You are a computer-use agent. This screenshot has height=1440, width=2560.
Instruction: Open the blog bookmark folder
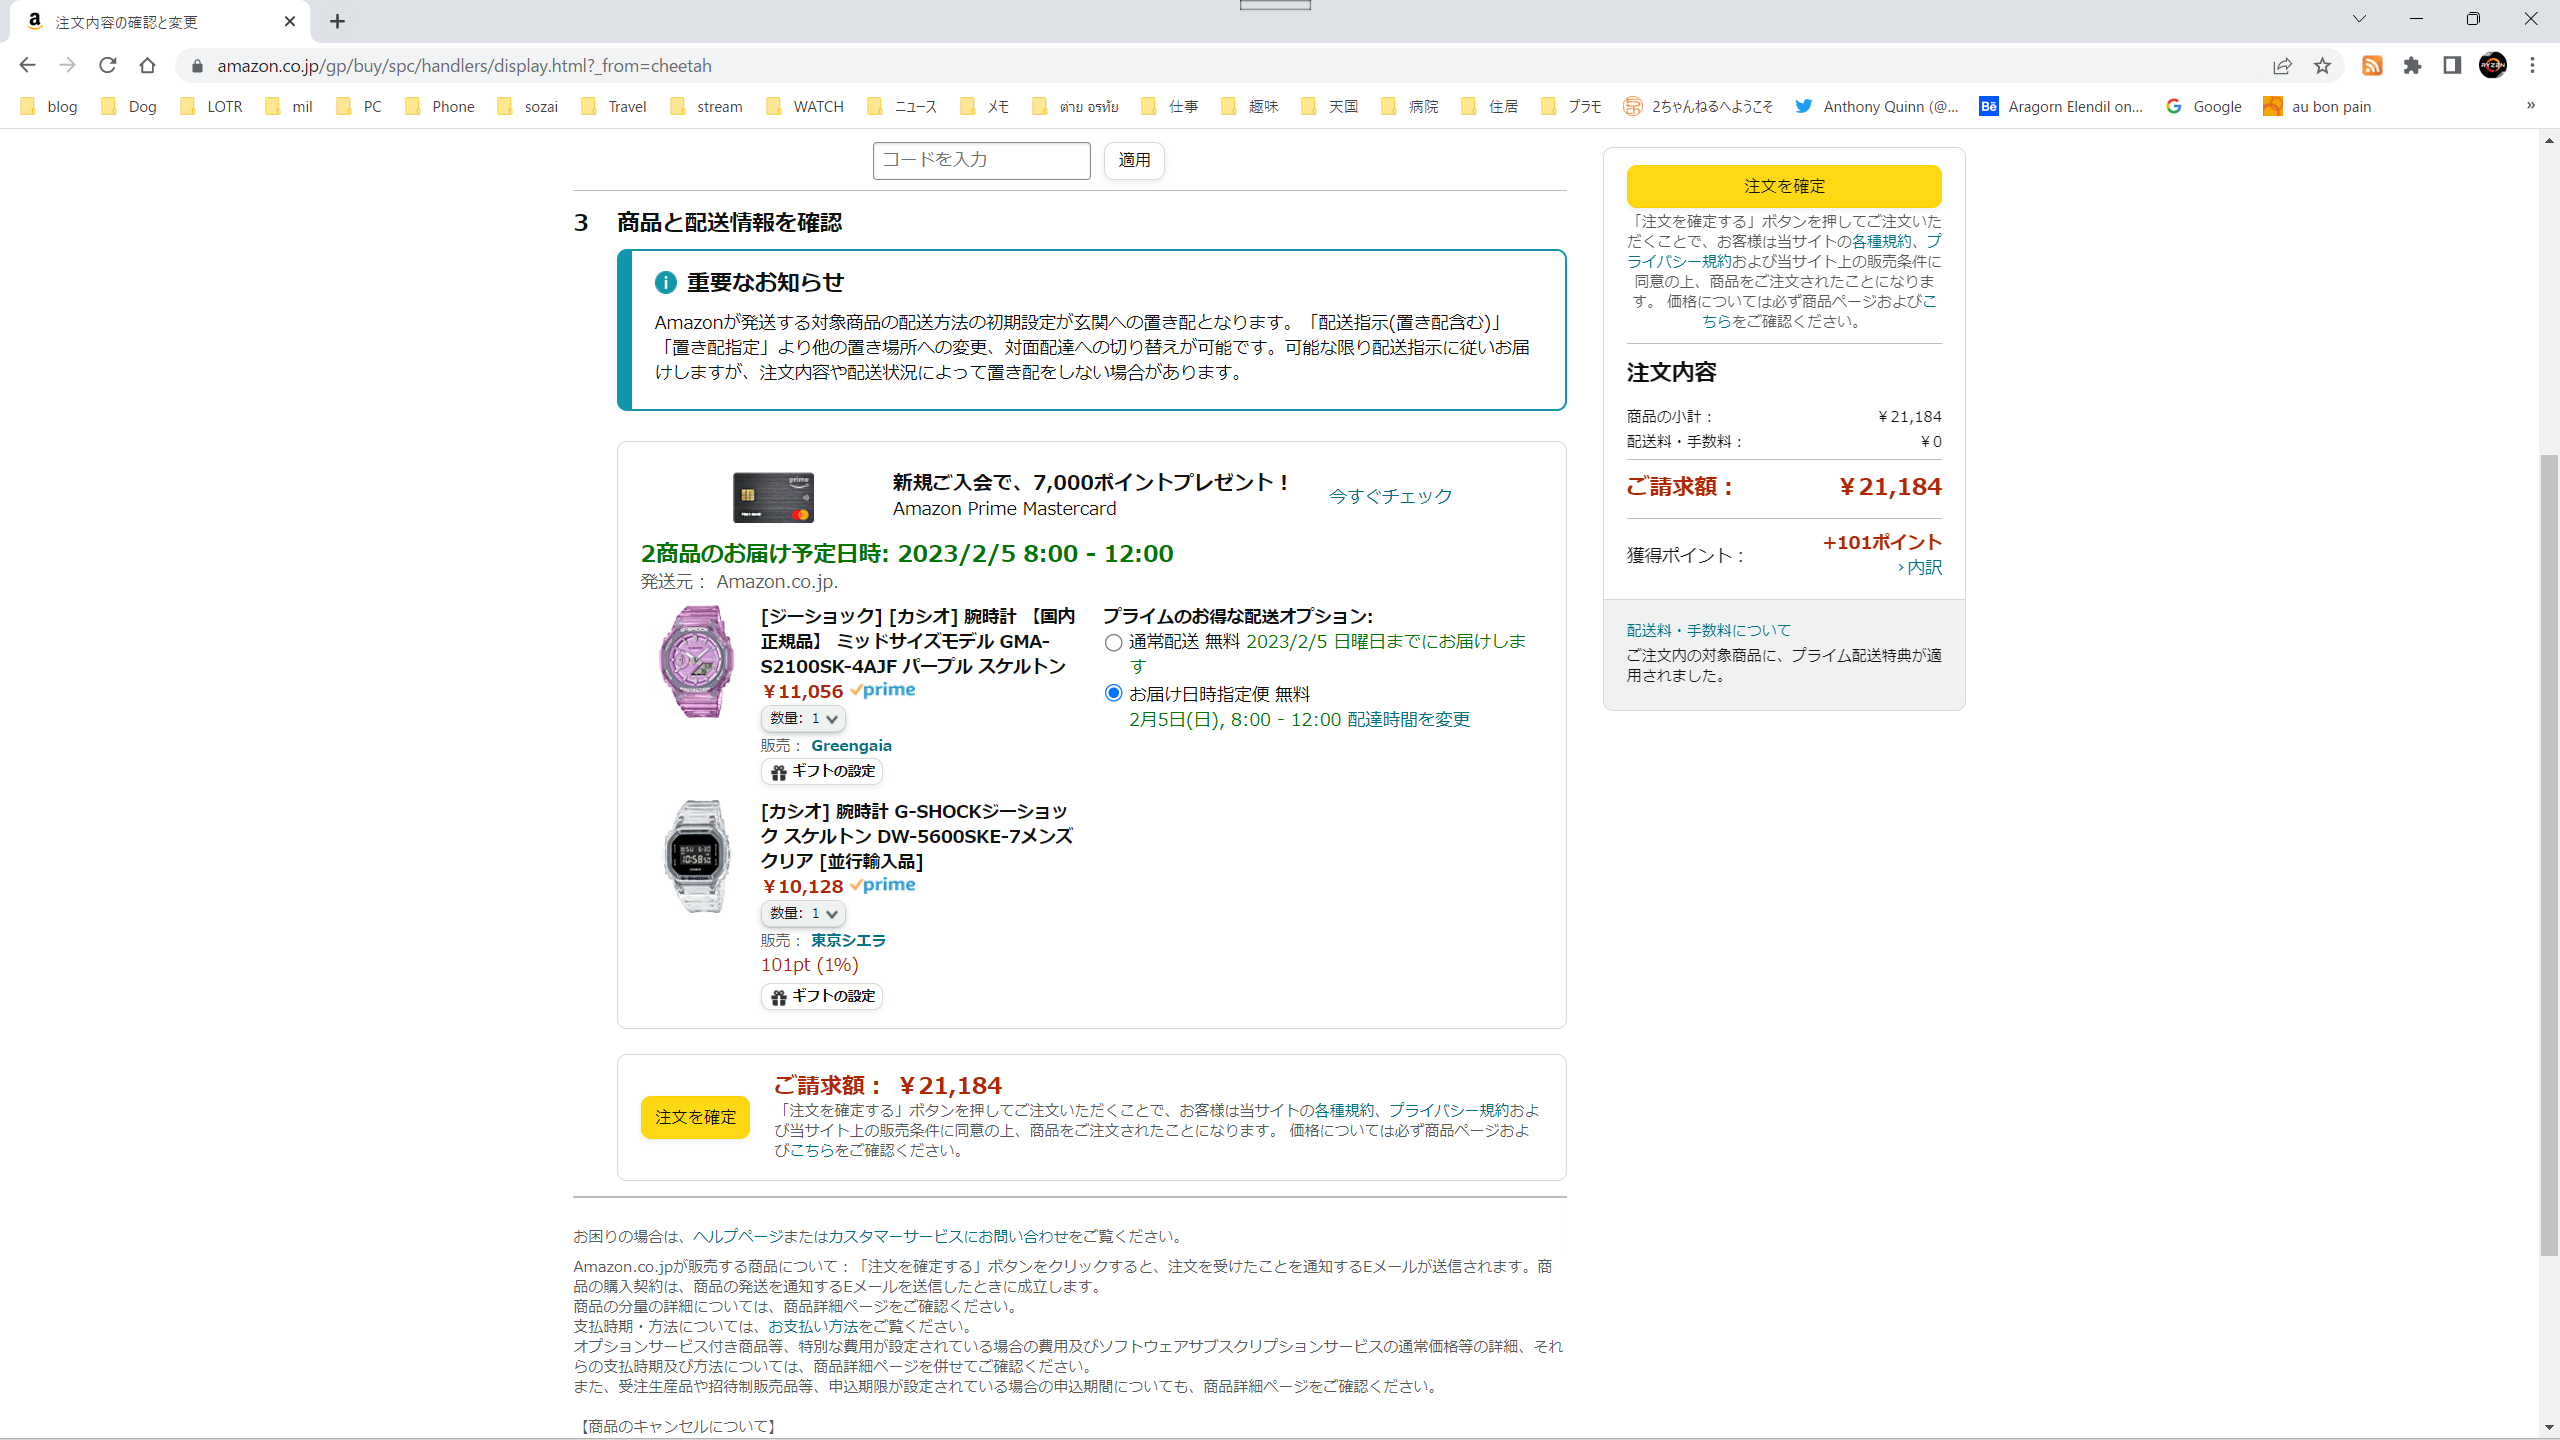pyautogui.click(x=49, y=106)
